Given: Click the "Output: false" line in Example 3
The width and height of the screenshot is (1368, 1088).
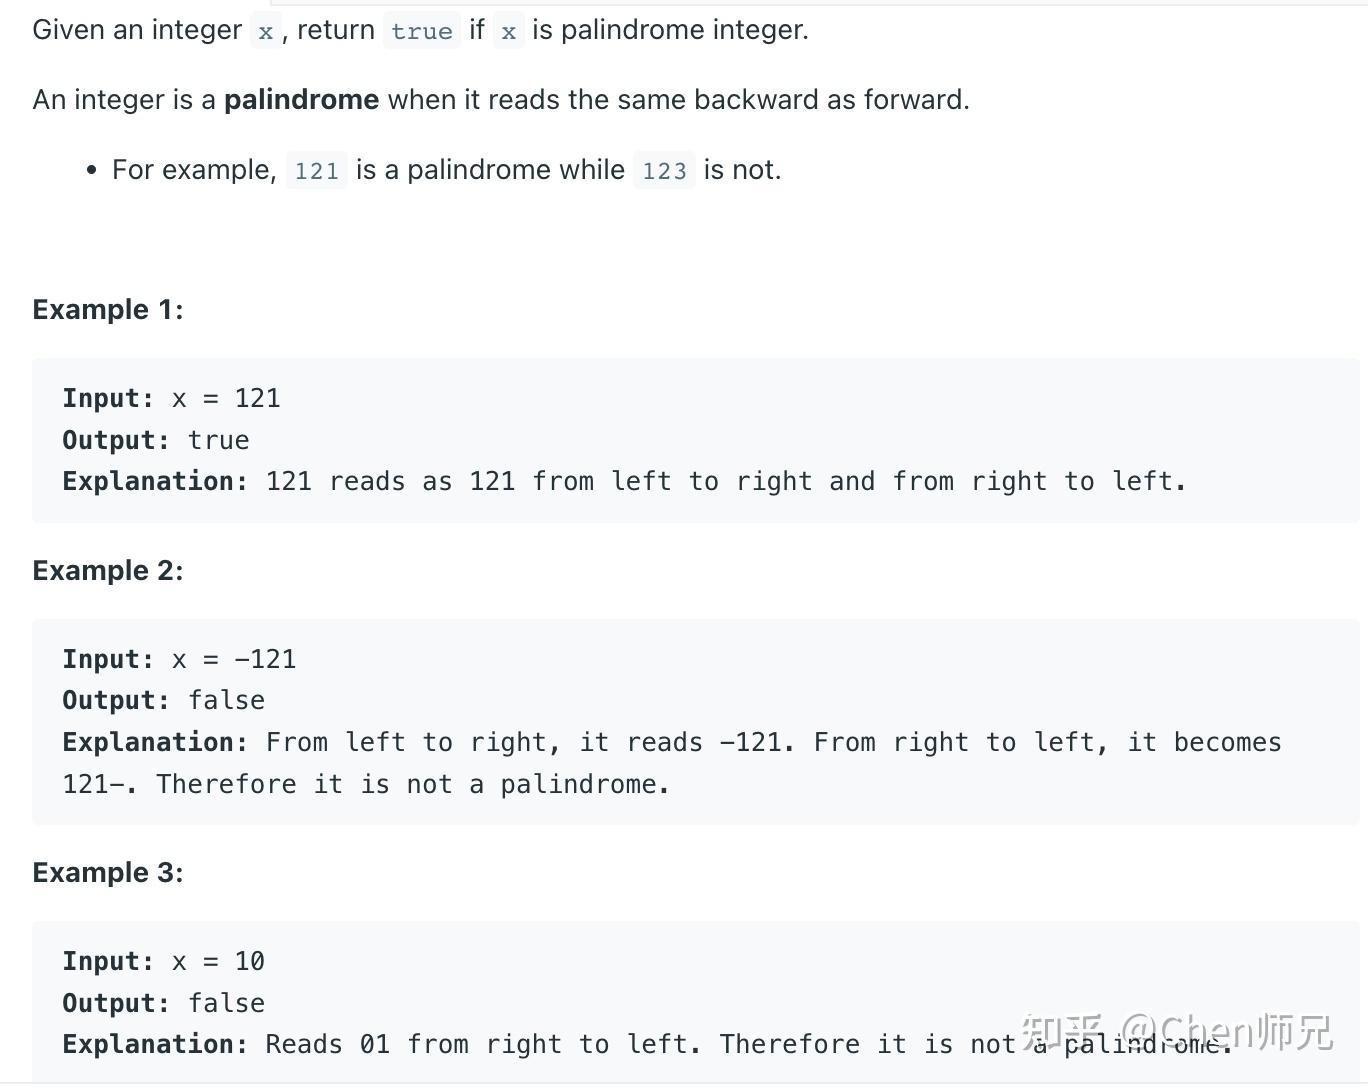Looking at the screenshot, I should point(164,1004).
